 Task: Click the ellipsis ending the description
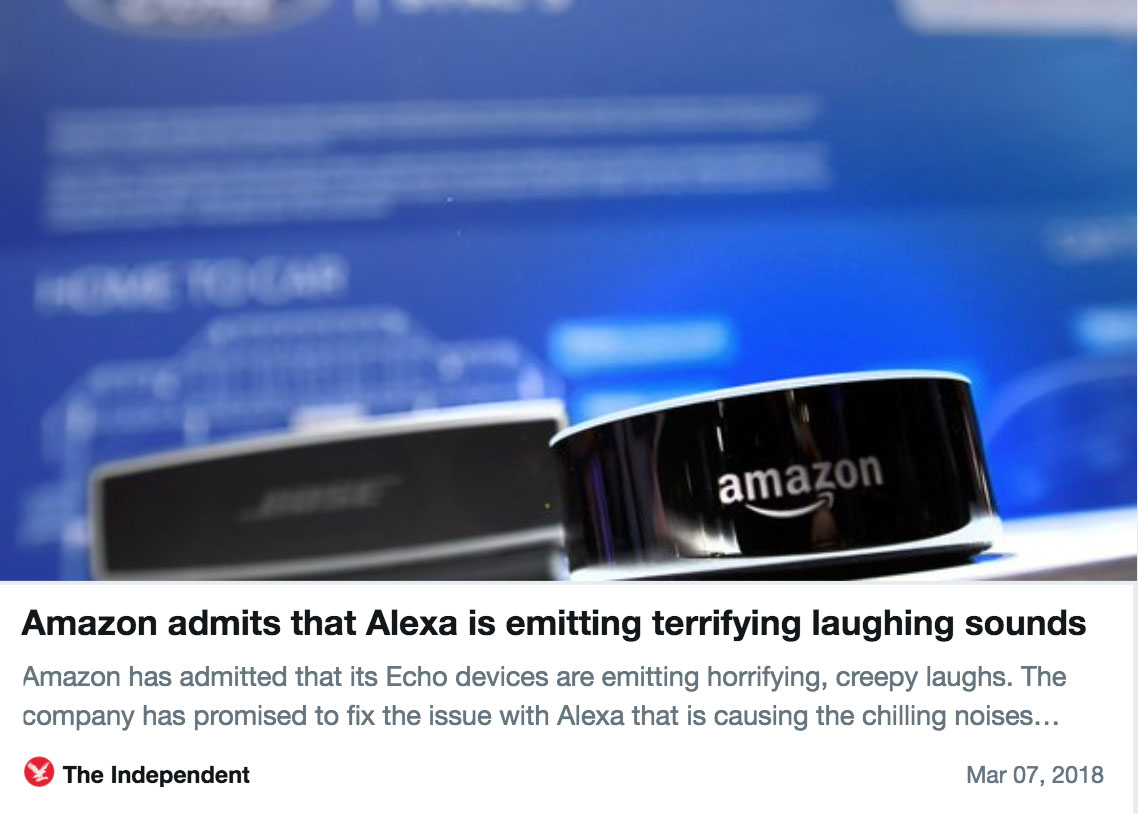coord(1046,717)
